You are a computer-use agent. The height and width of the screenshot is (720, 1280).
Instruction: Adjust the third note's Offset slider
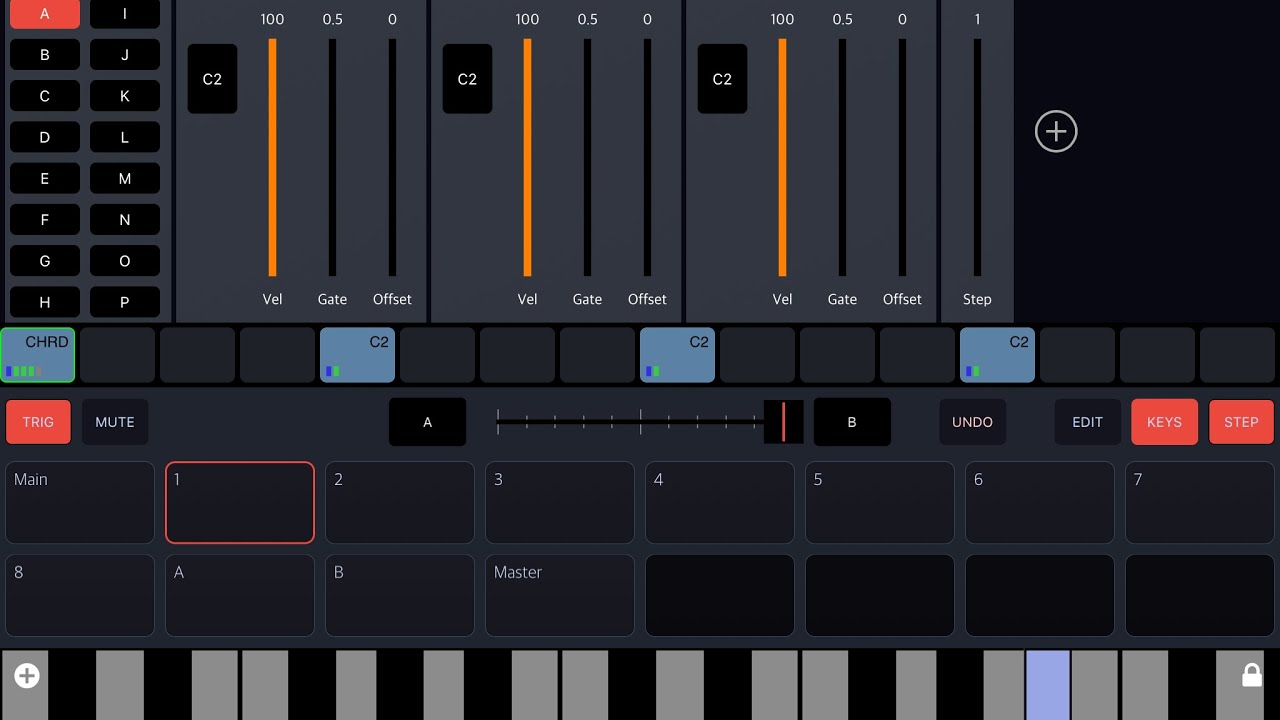coord(902,158)
